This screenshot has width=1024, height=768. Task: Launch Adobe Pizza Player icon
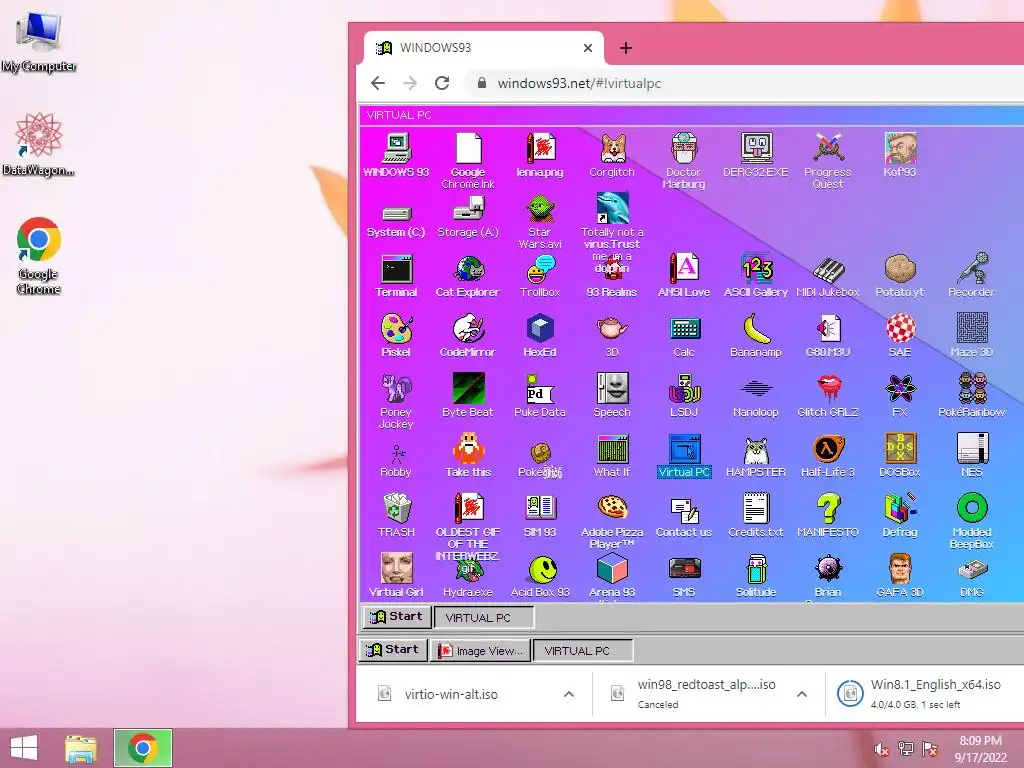pyautogui.click(x=611, y=521)
